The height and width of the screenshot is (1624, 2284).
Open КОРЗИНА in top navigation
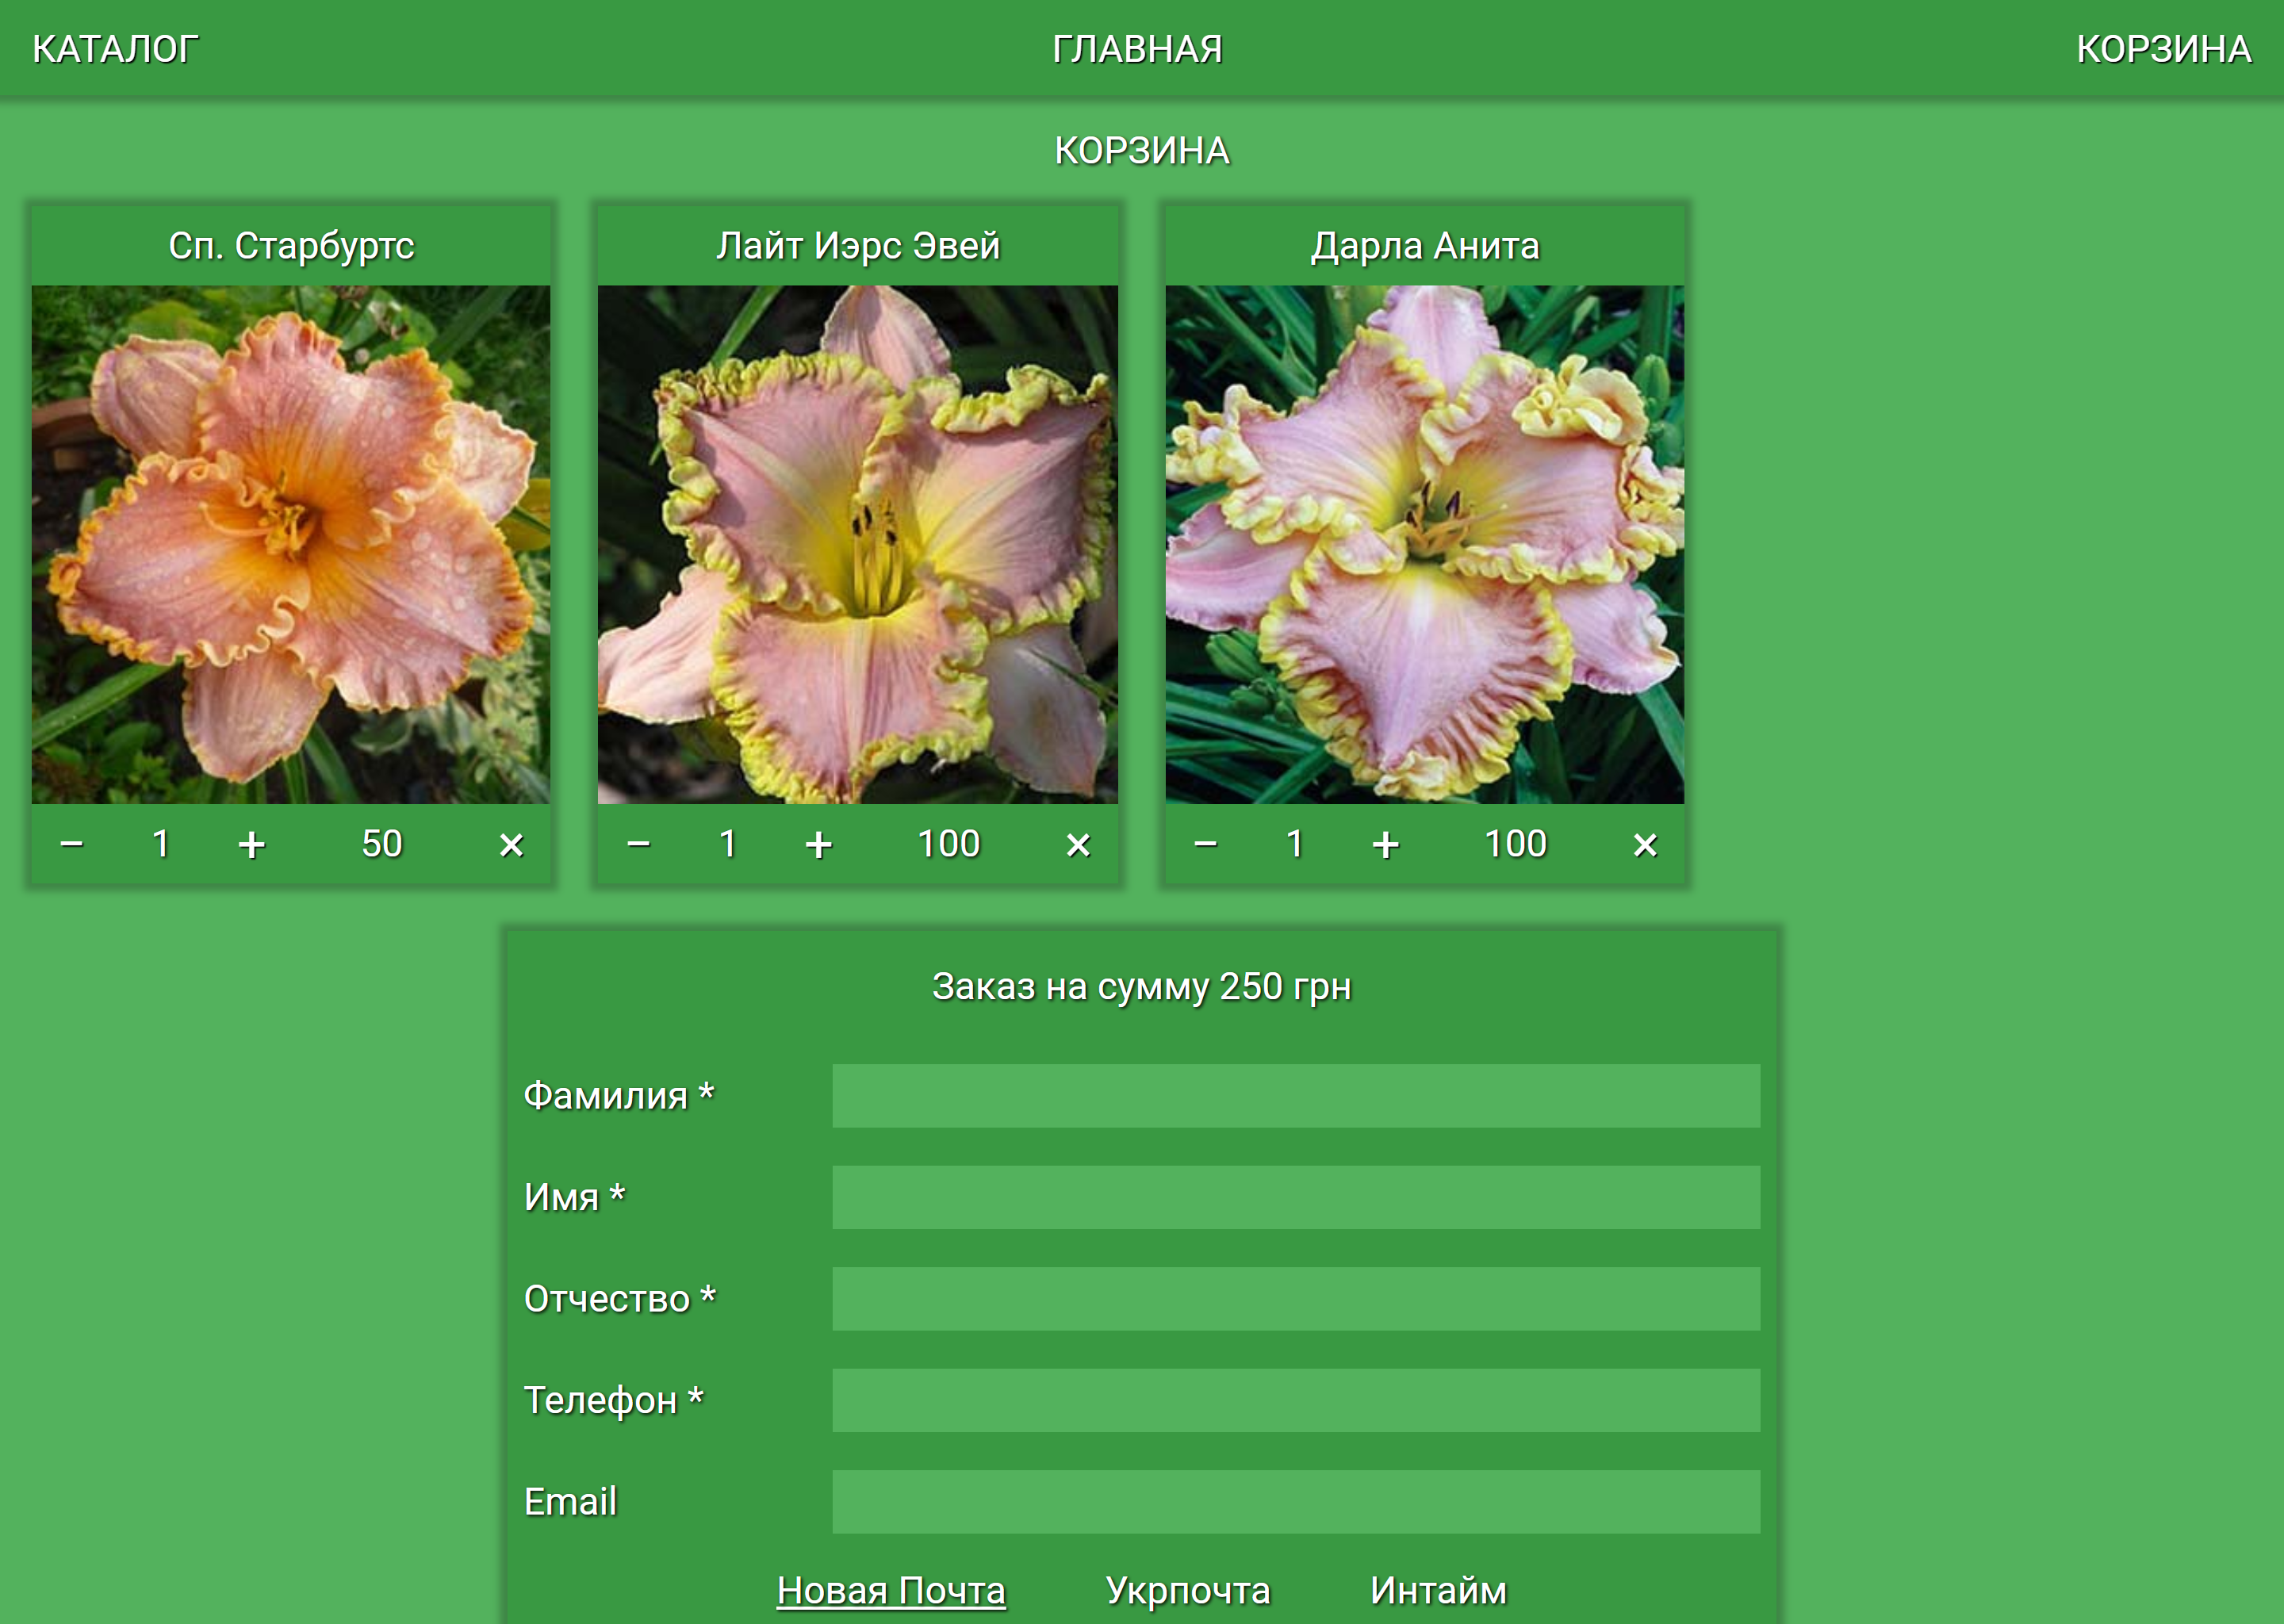[2163, 49]
